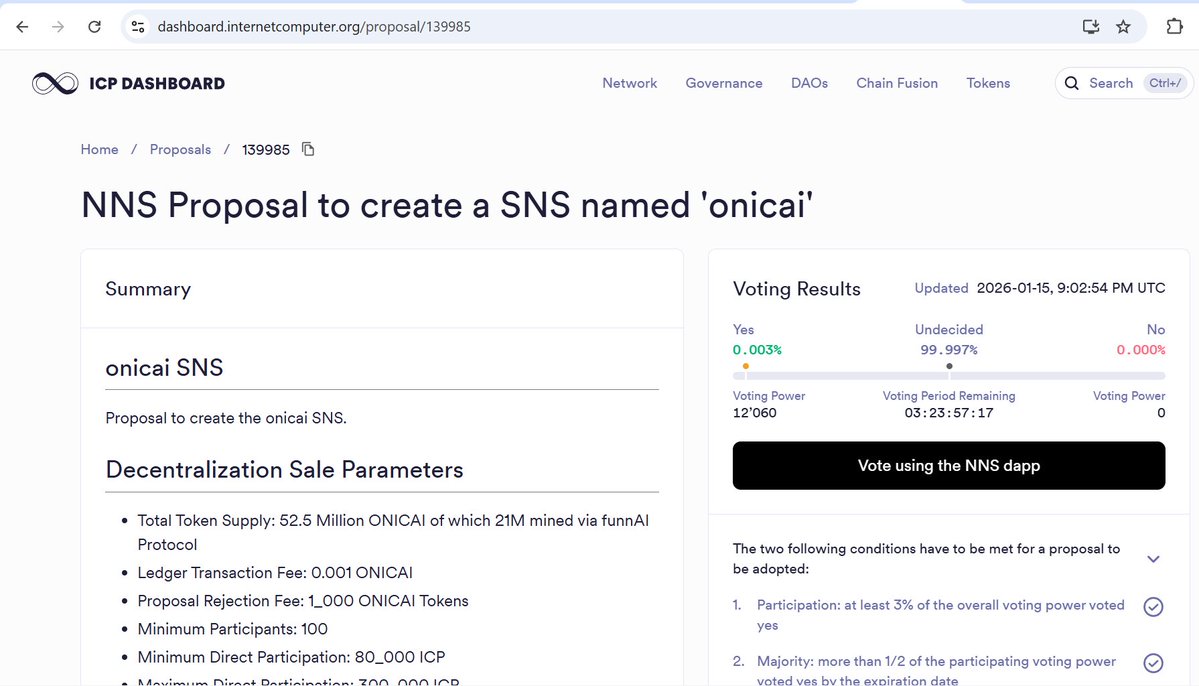Copy proposal ID 139985 with copy icon
Viewport: 1199px width, 686px height.
click(308, 149)
